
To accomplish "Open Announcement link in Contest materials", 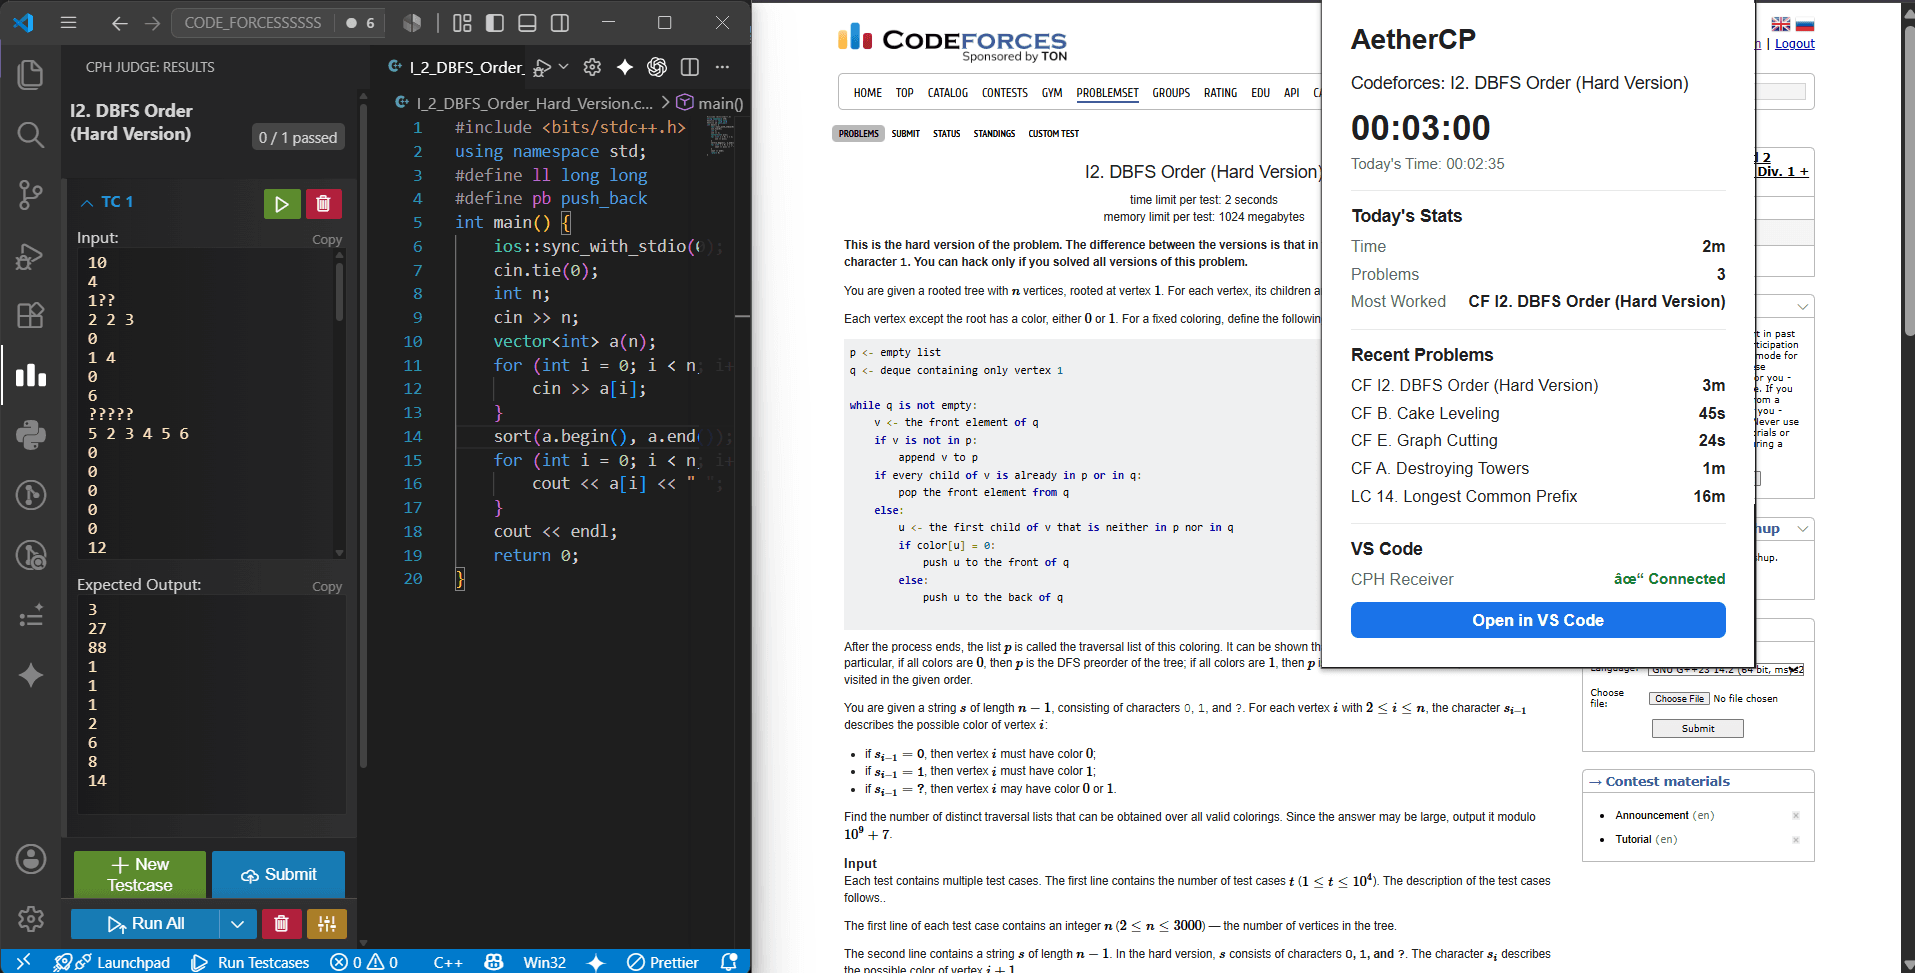I will pos(1652,815).
